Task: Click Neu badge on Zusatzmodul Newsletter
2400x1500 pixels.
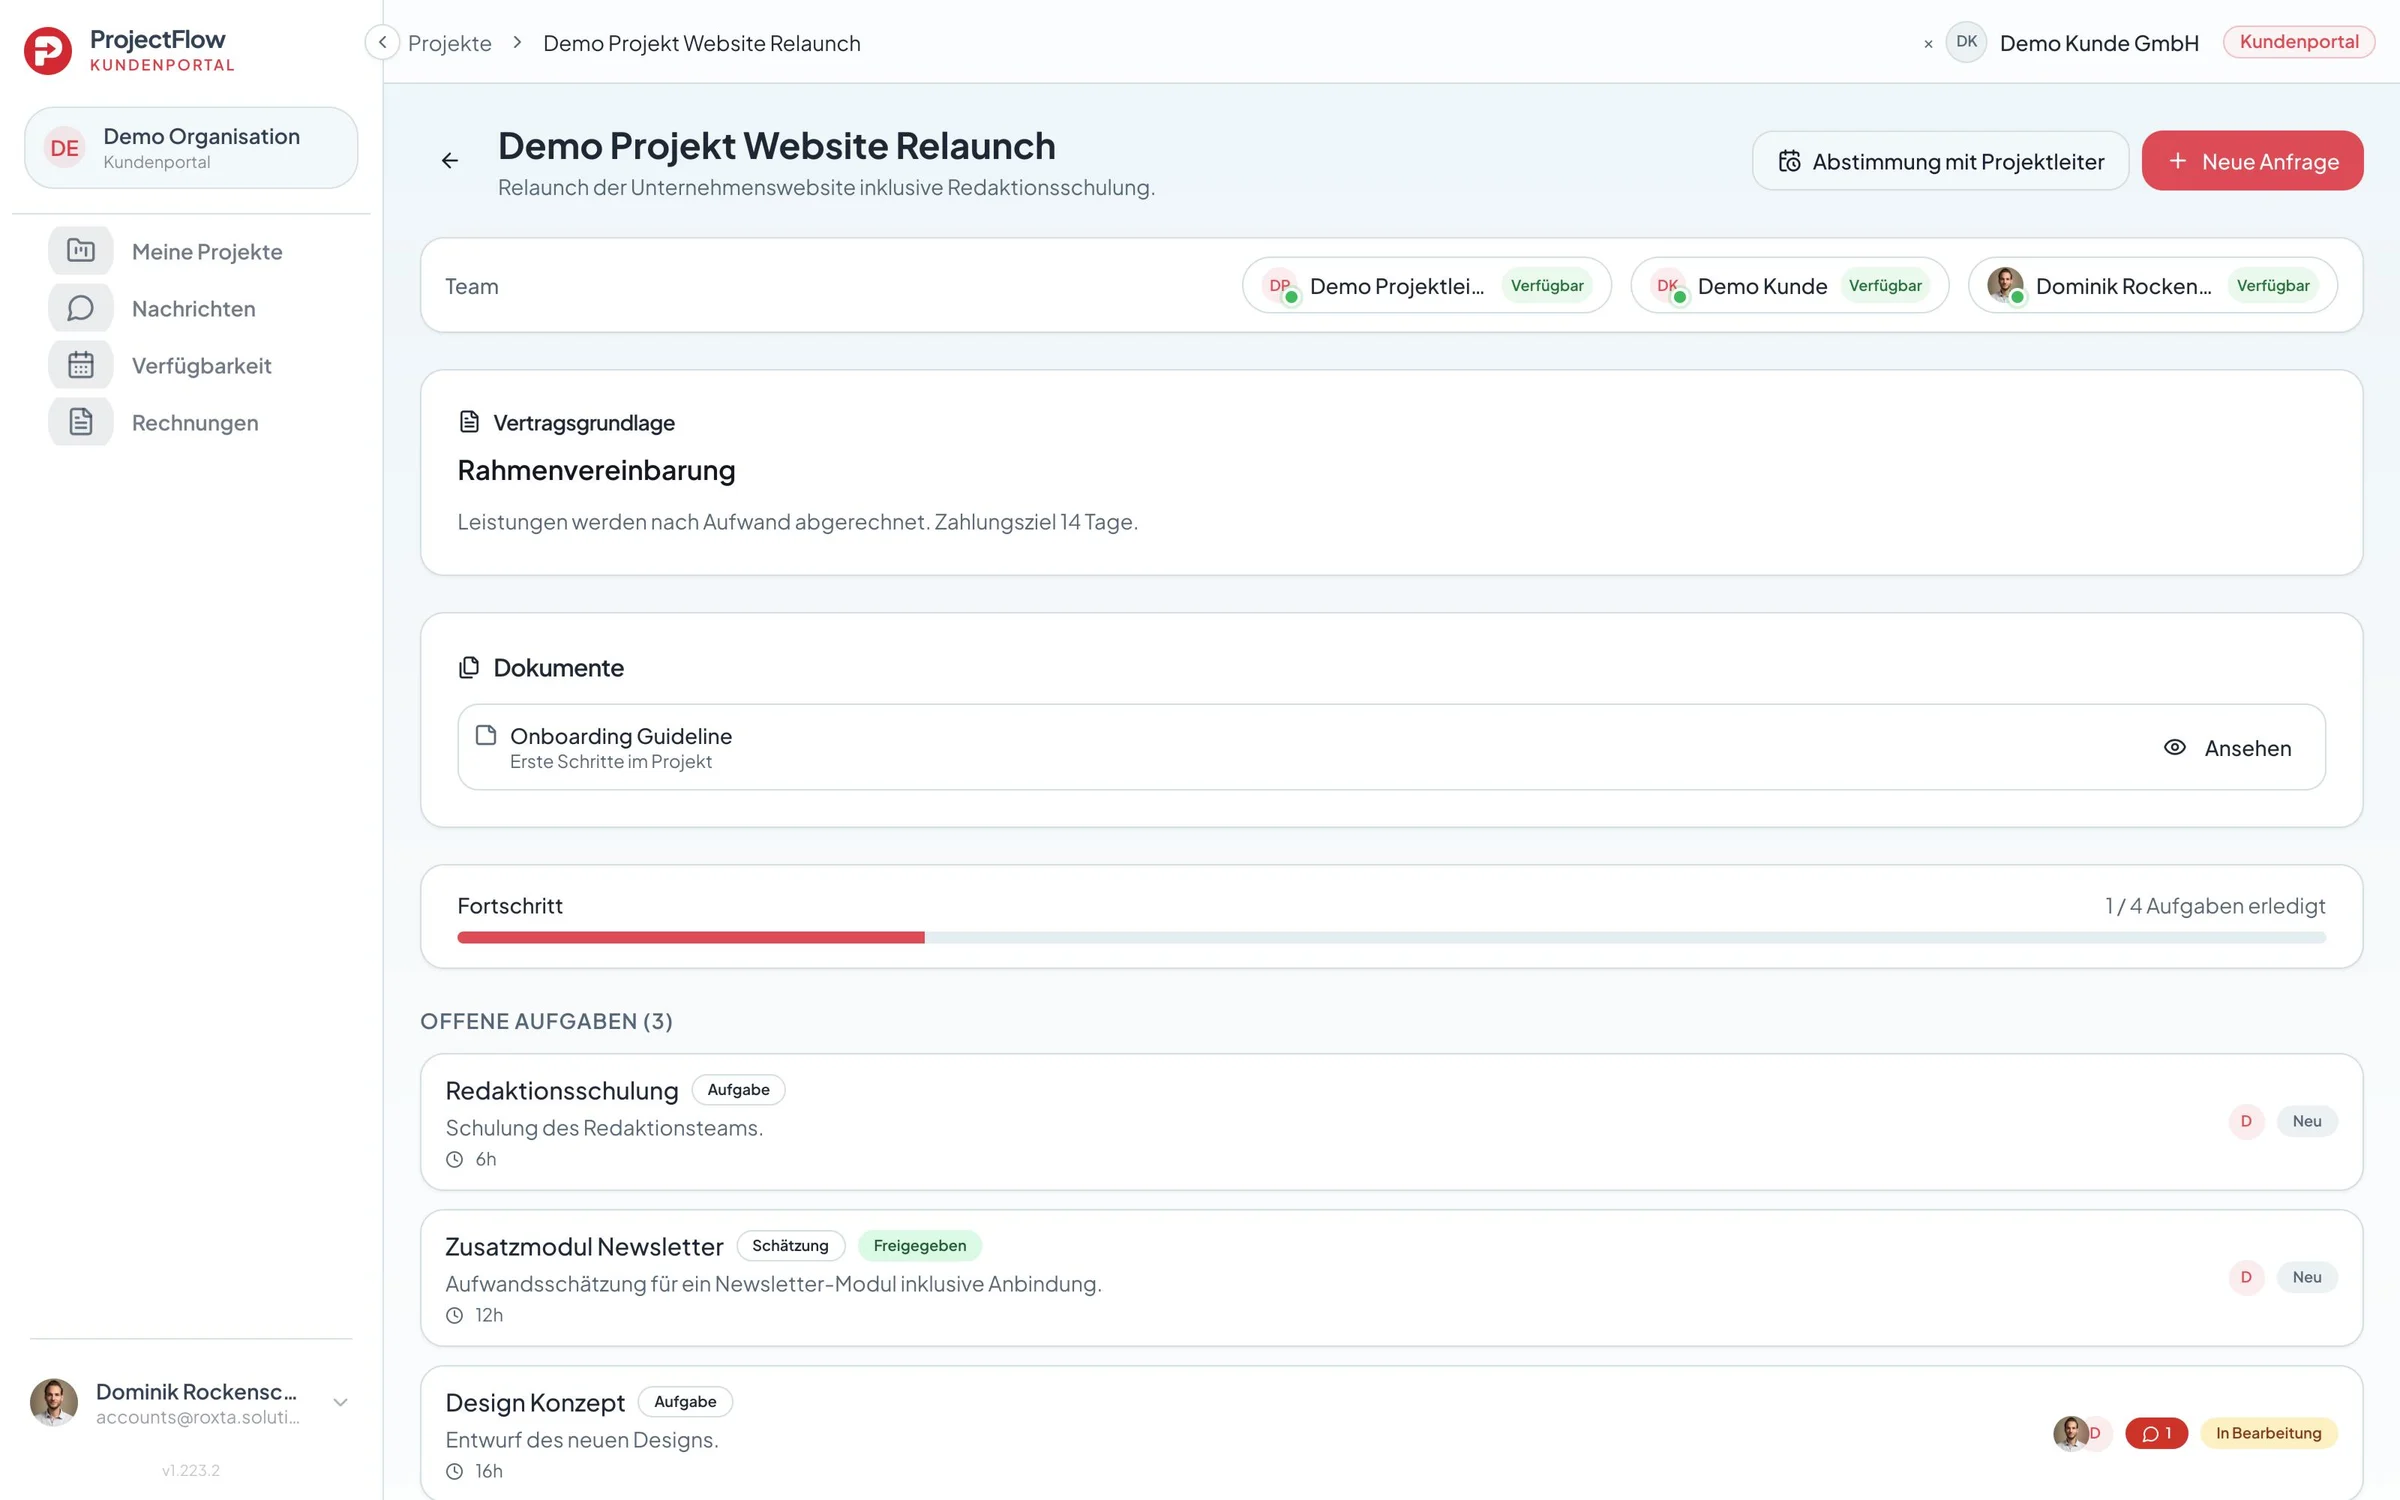Action: point(2307,1277)
